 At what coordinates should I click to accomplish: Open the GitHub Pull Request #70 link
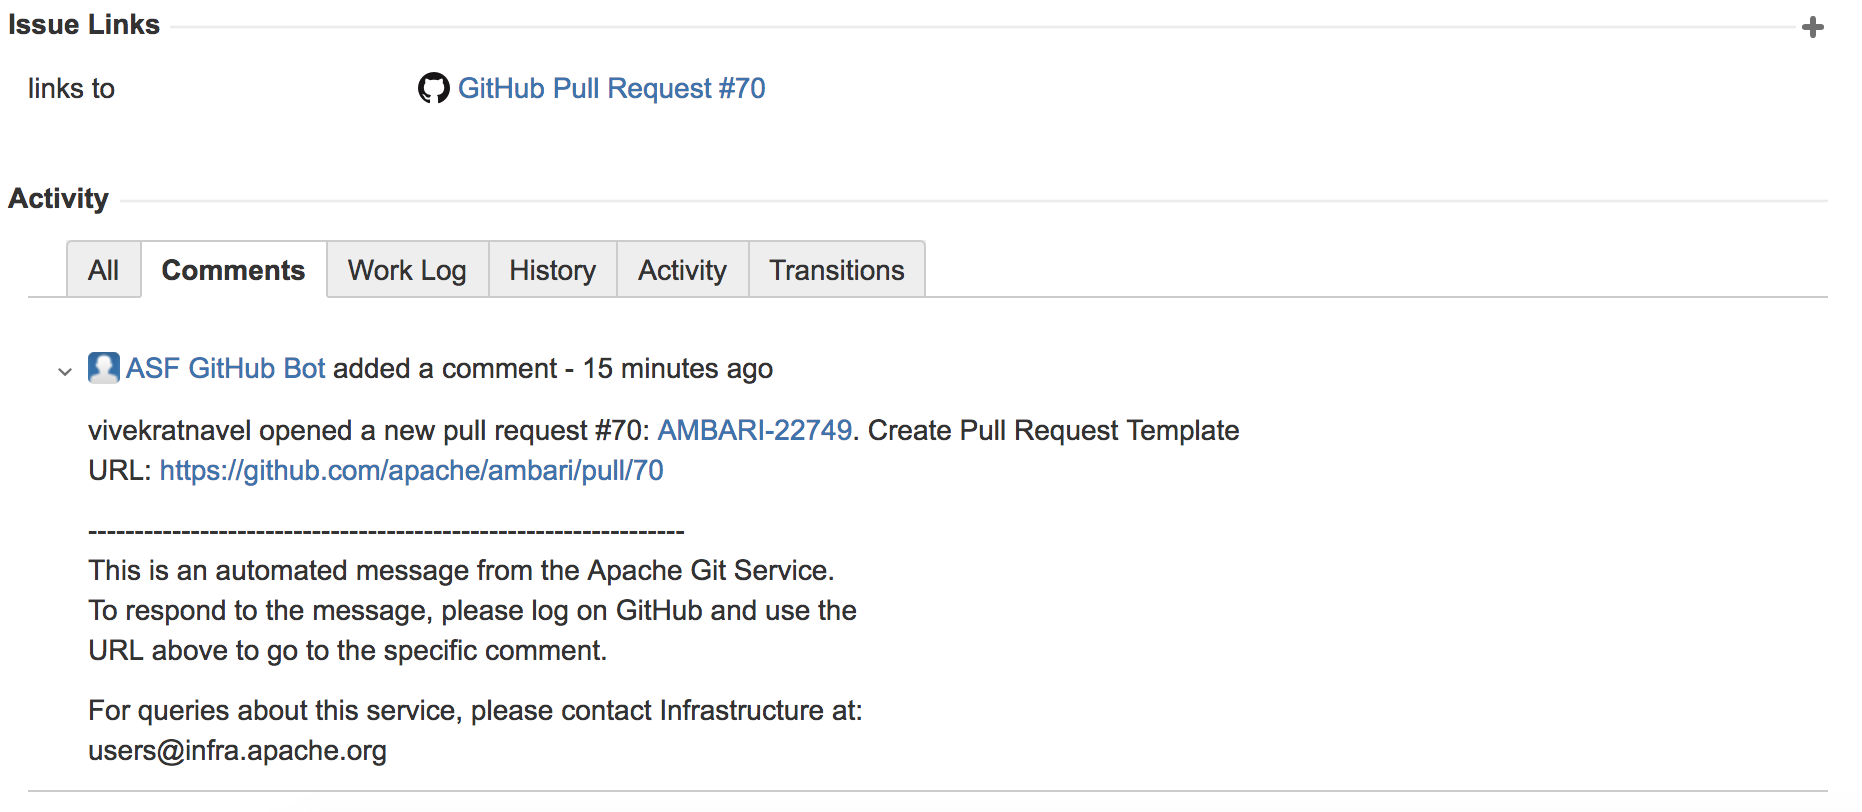tap(611, 88)
